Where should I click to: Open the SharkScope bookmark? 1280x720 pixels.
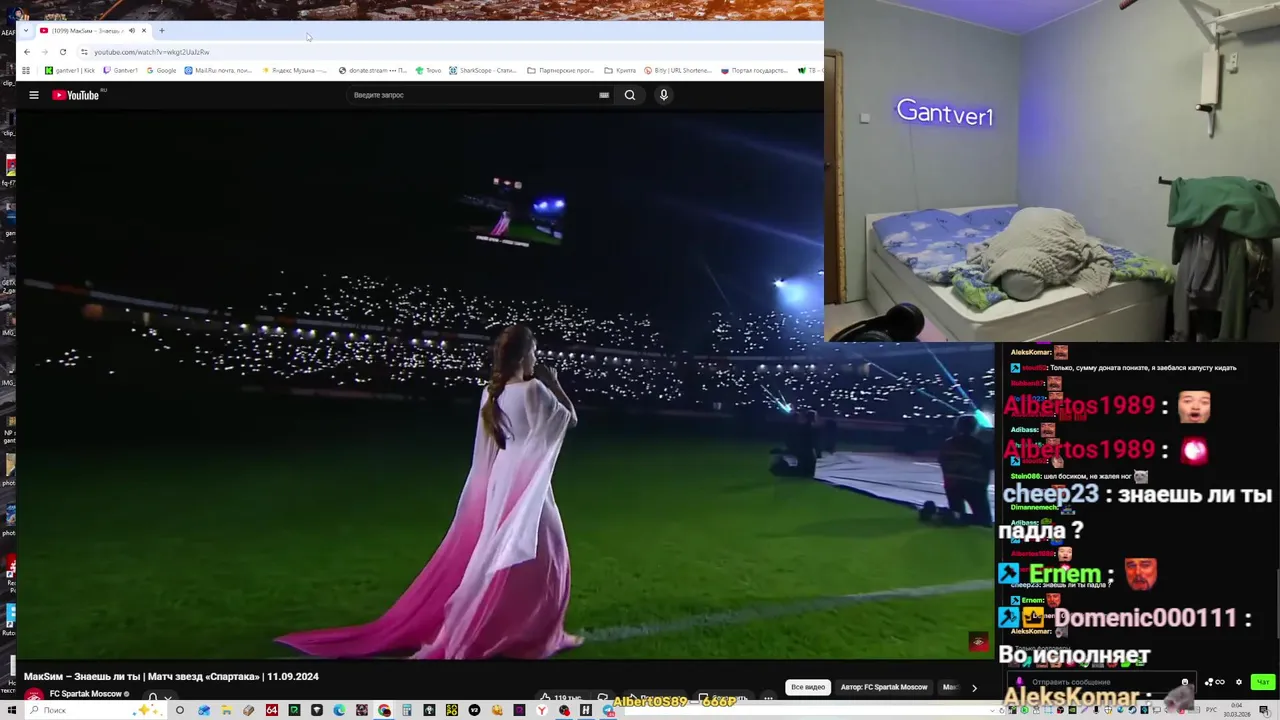coord(483,71)
